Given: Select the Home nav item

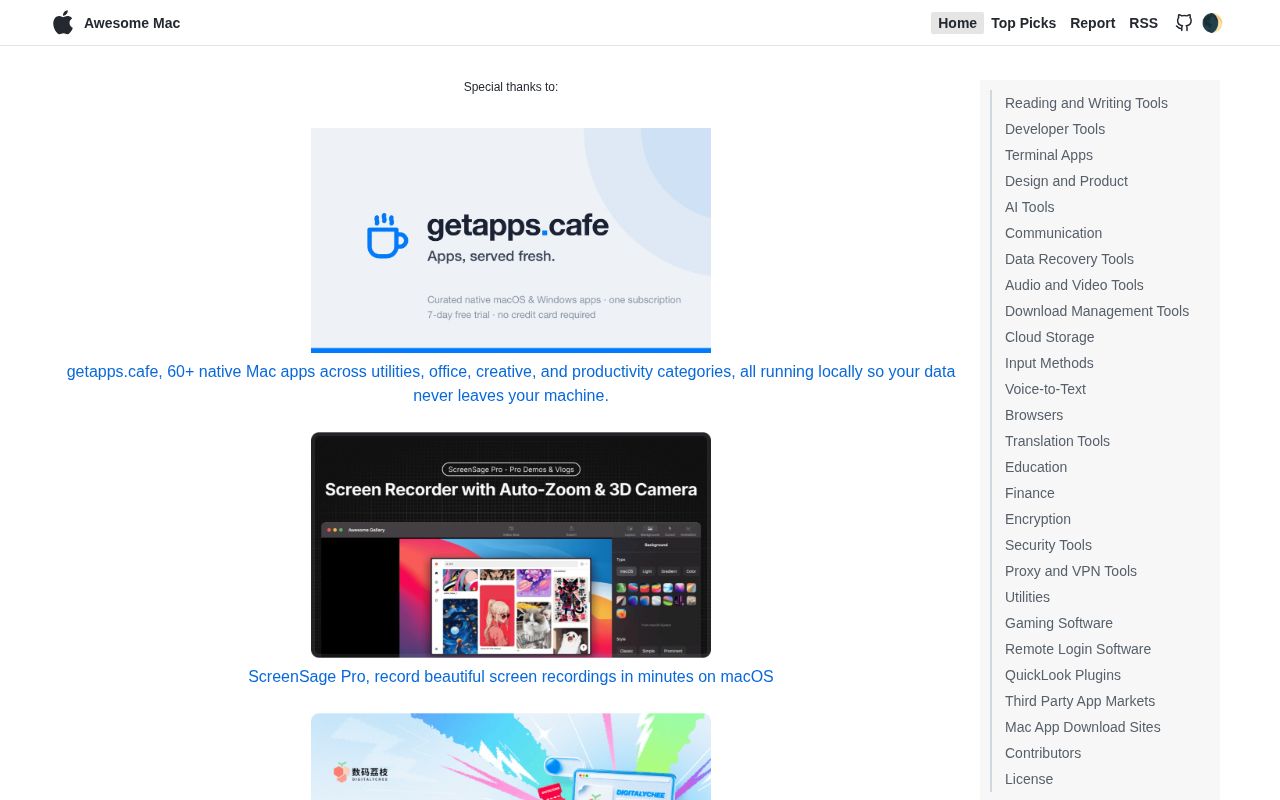Looking at the screenshot, I should 957,23.
